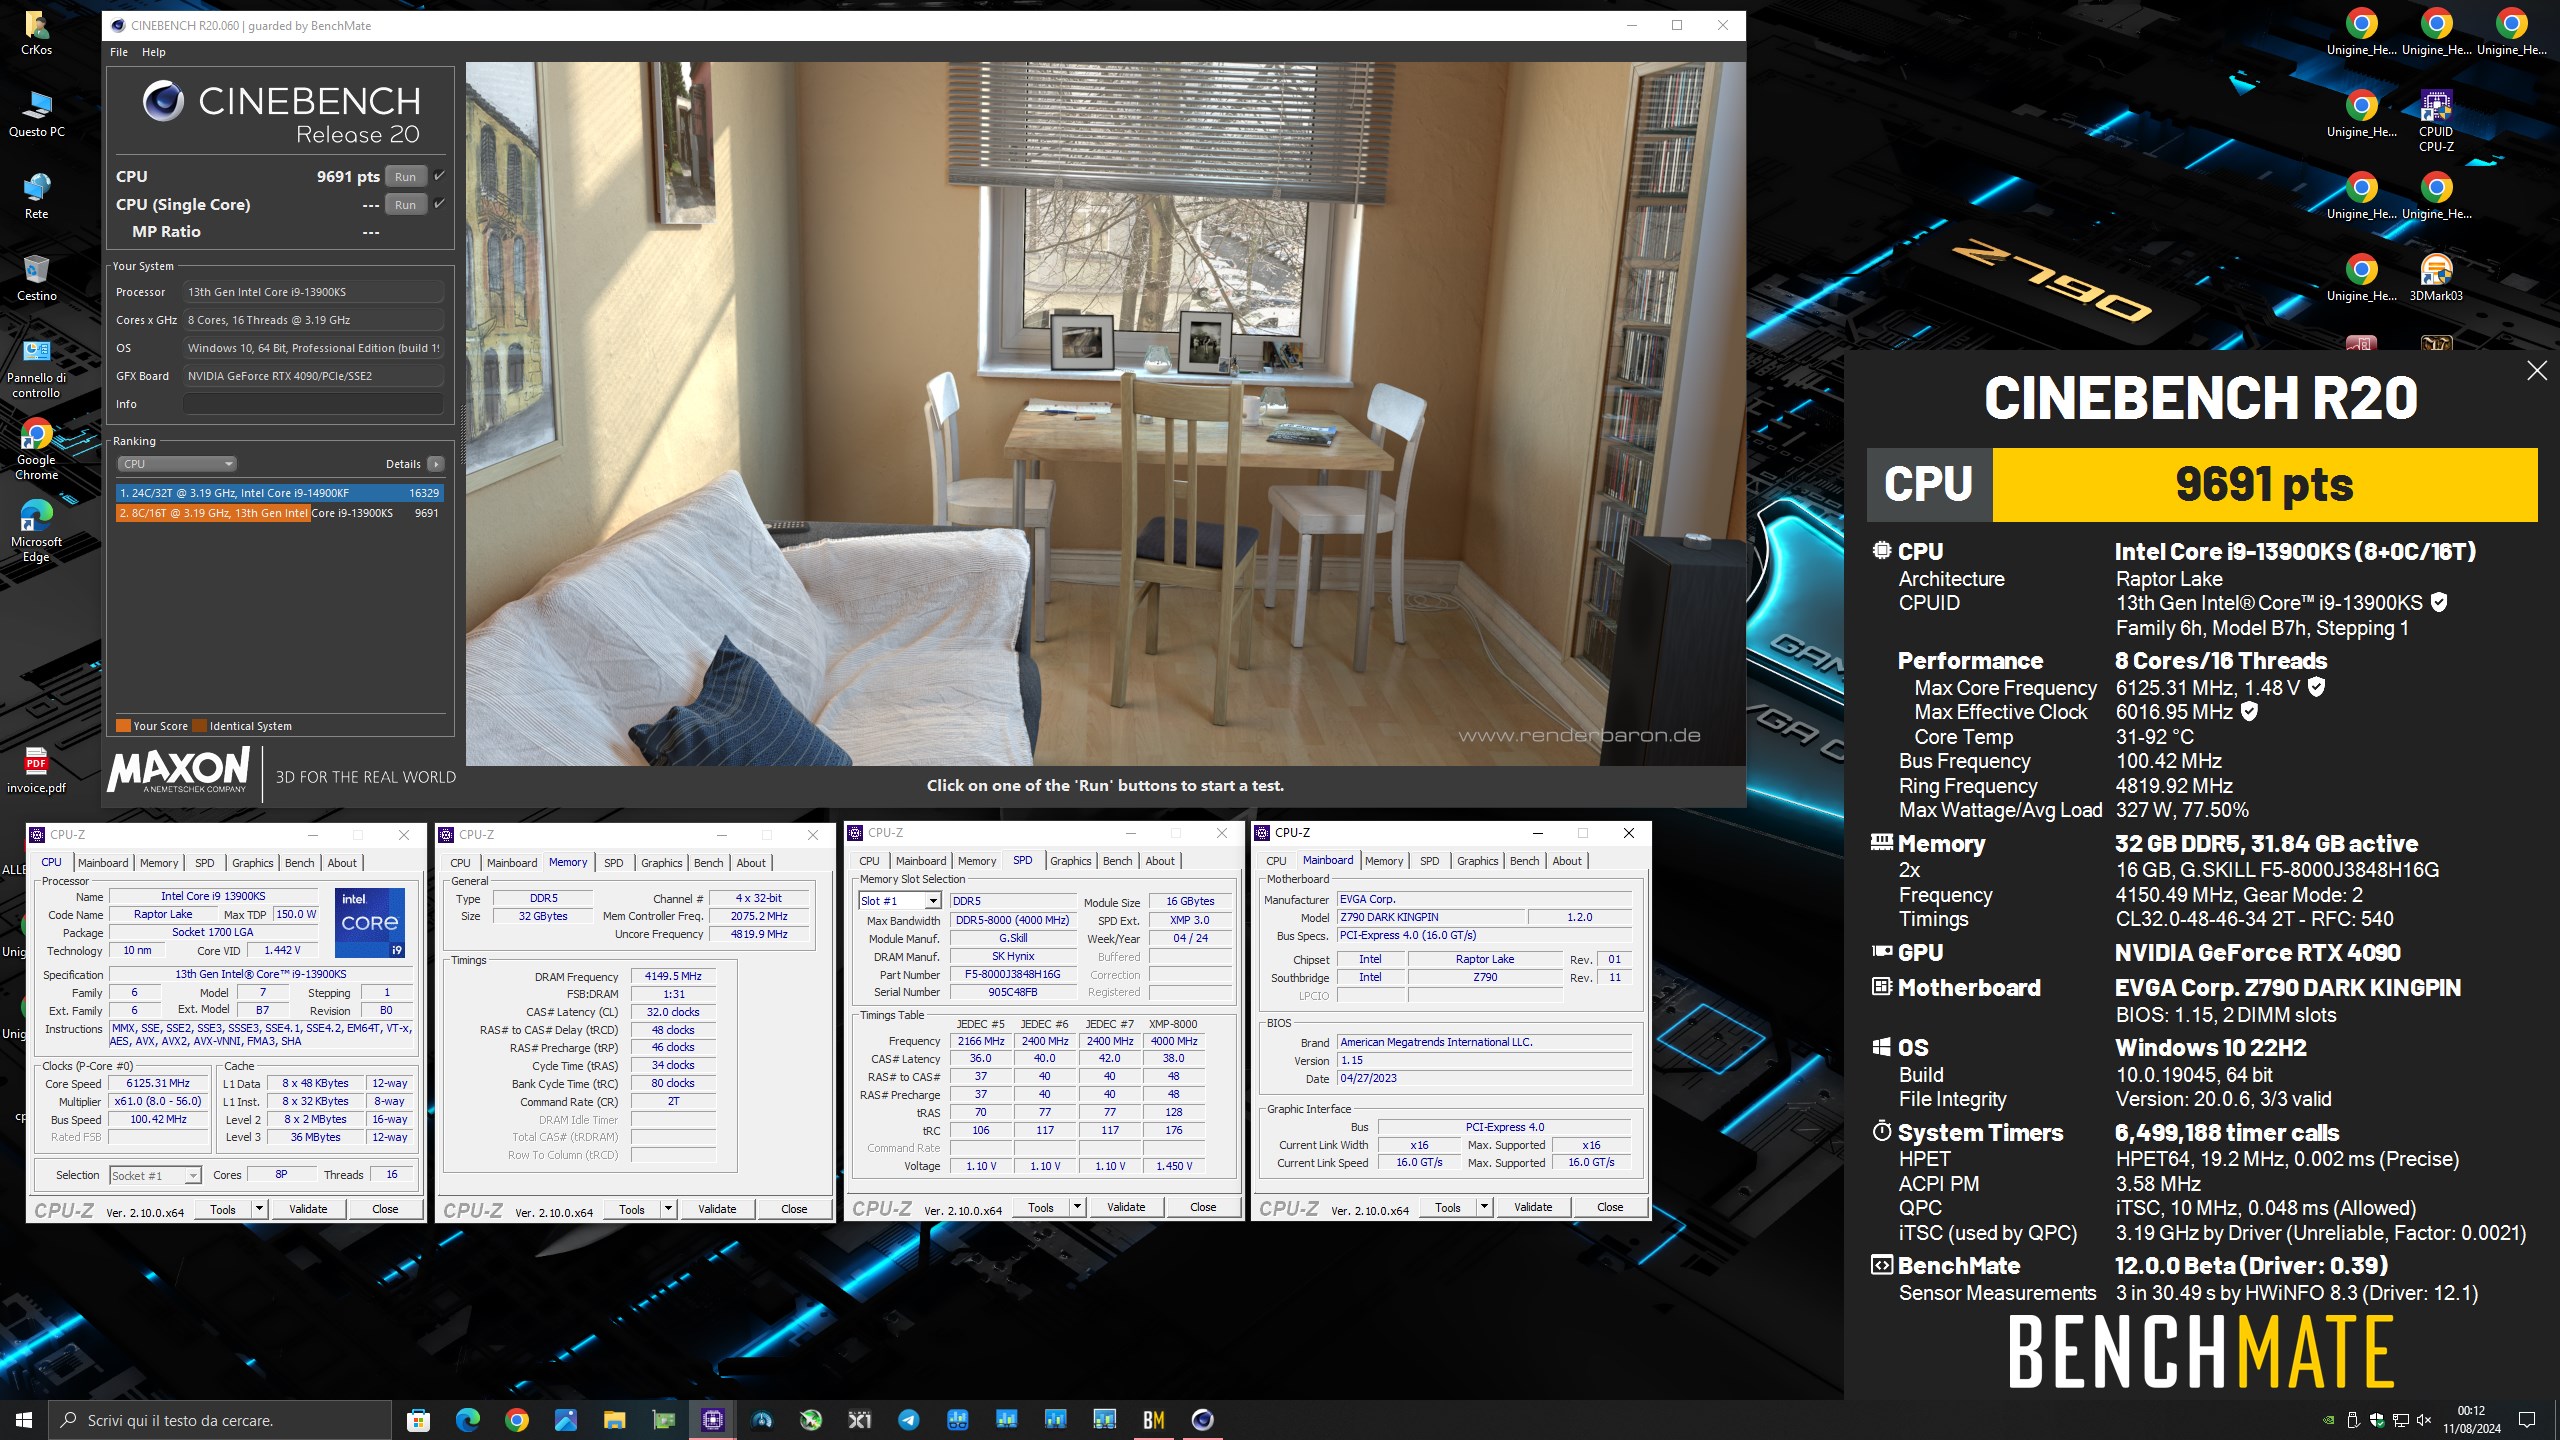Run the CPU (Single Core) test
Viewport: 2560px width, 1440px height.
[405, 204]
